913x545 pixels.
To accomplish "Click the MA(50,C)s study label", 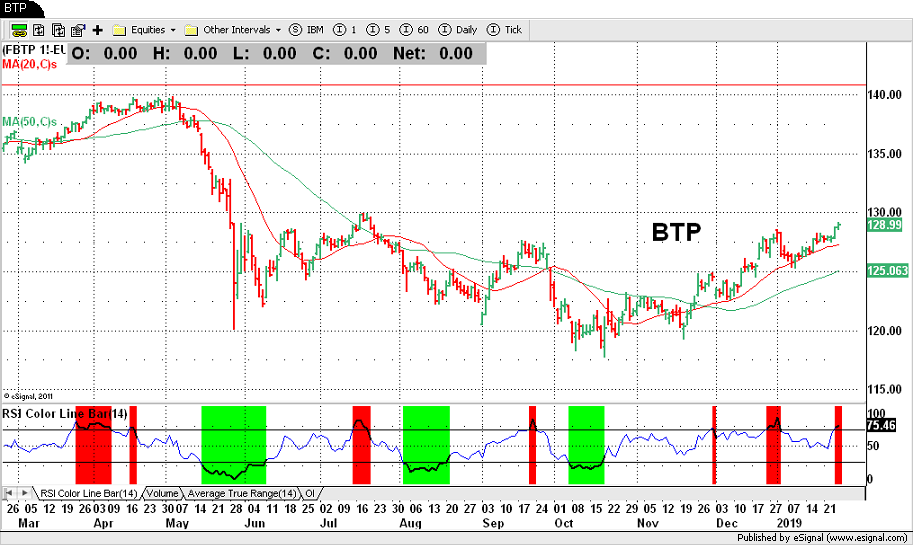I will click(x=30, y=122).
